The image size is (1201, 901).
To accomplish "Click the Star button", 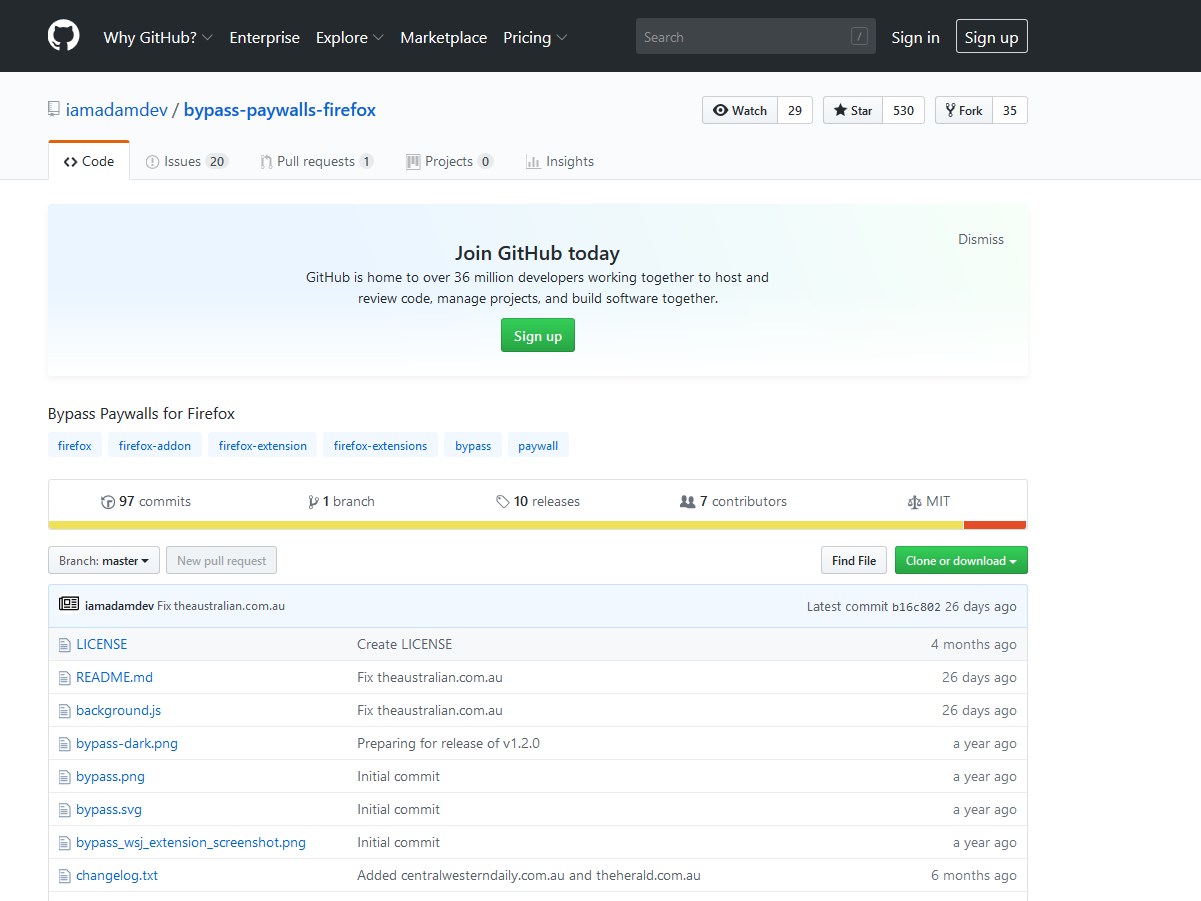I will pos(853,110).
